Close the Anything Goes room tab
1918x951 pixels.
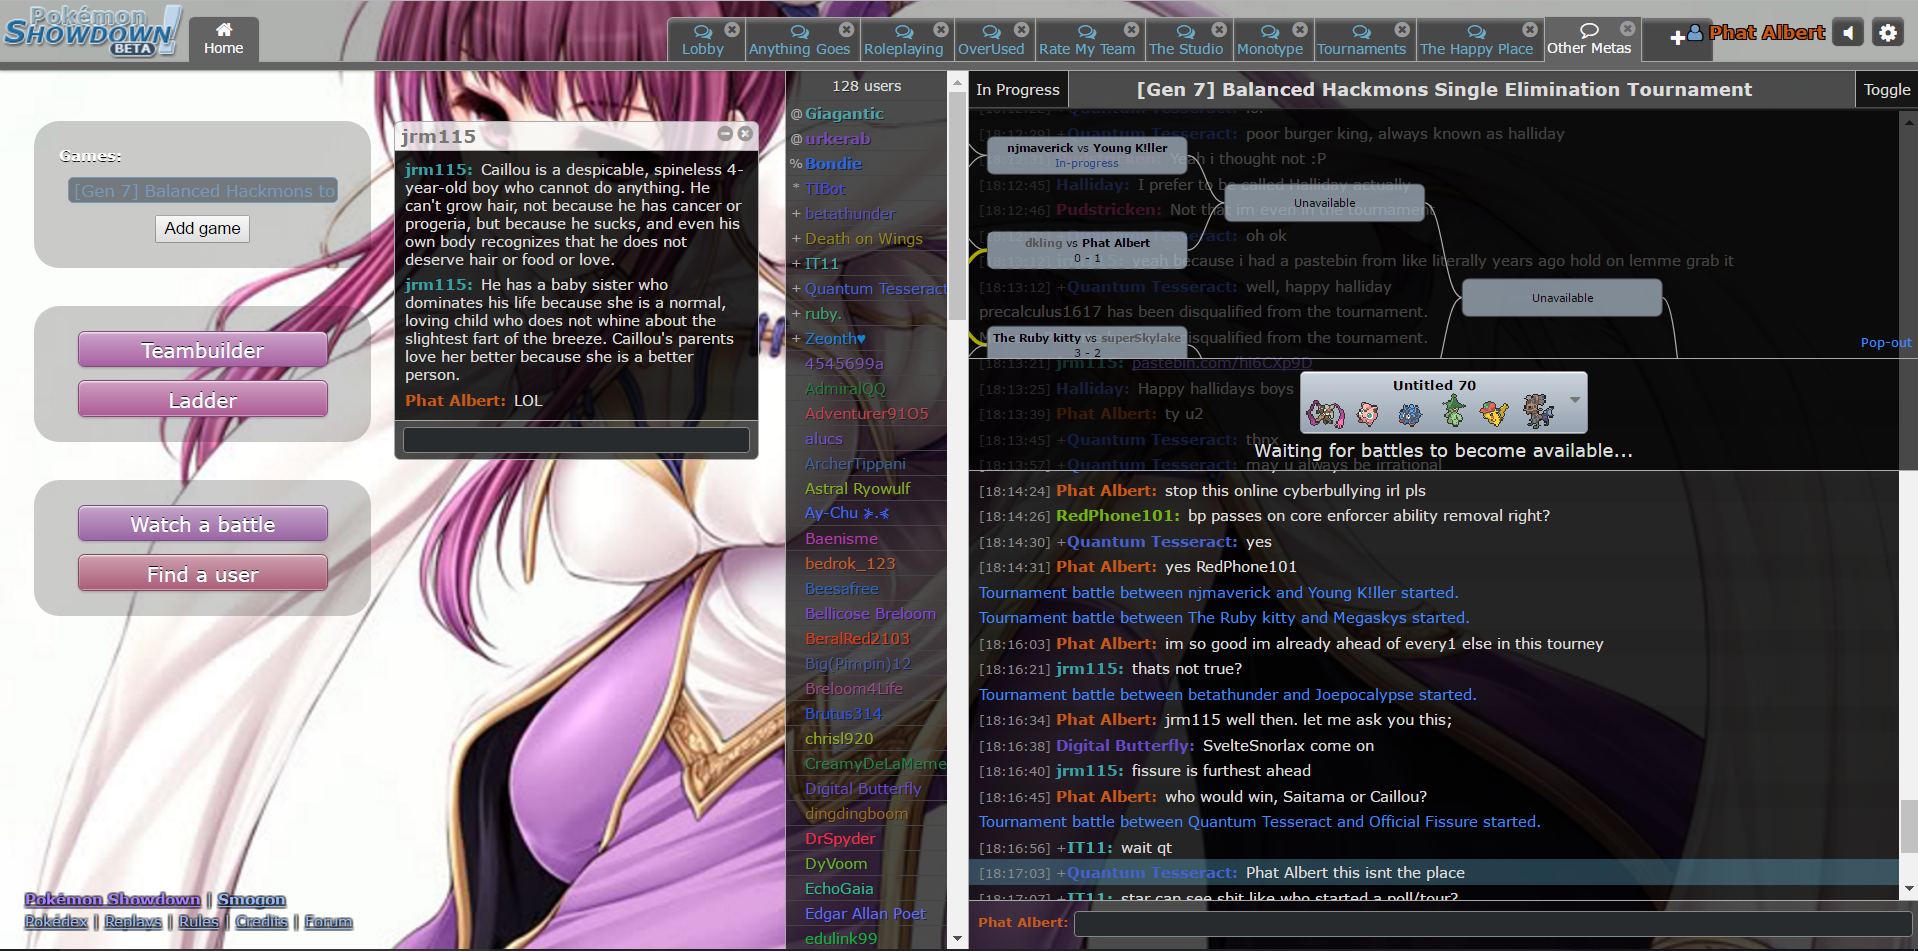tap(846, 29)
